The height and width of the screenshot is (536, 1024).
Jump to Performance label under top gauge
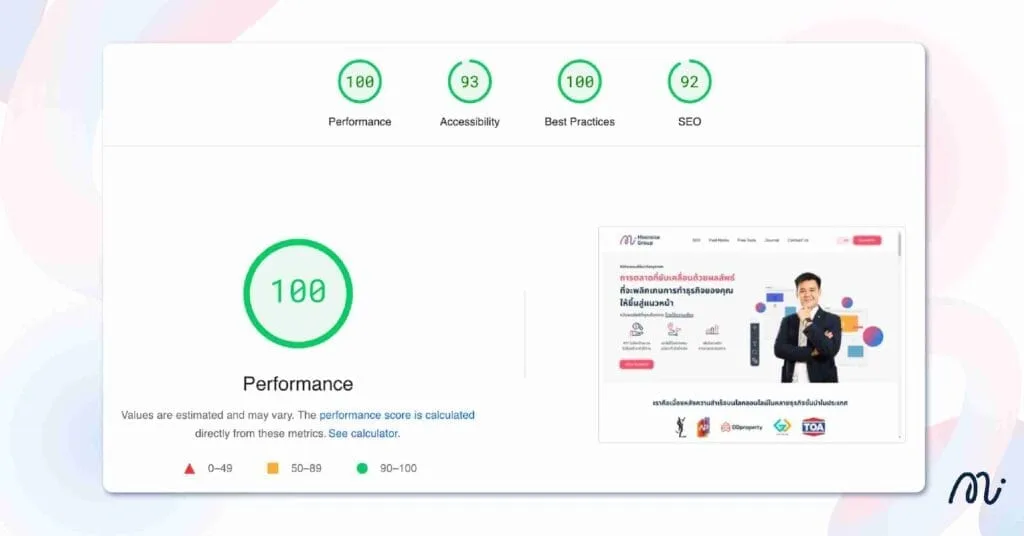360,121
